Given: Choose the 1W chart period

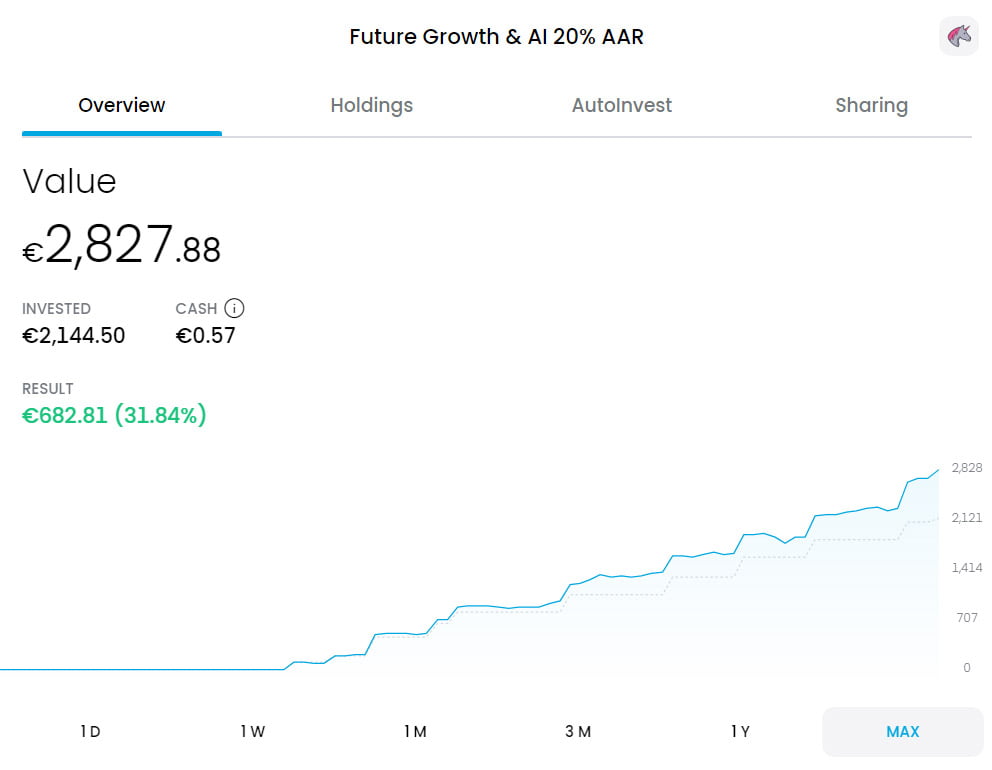Looking at the screenshot, I should tap(252, 732).
